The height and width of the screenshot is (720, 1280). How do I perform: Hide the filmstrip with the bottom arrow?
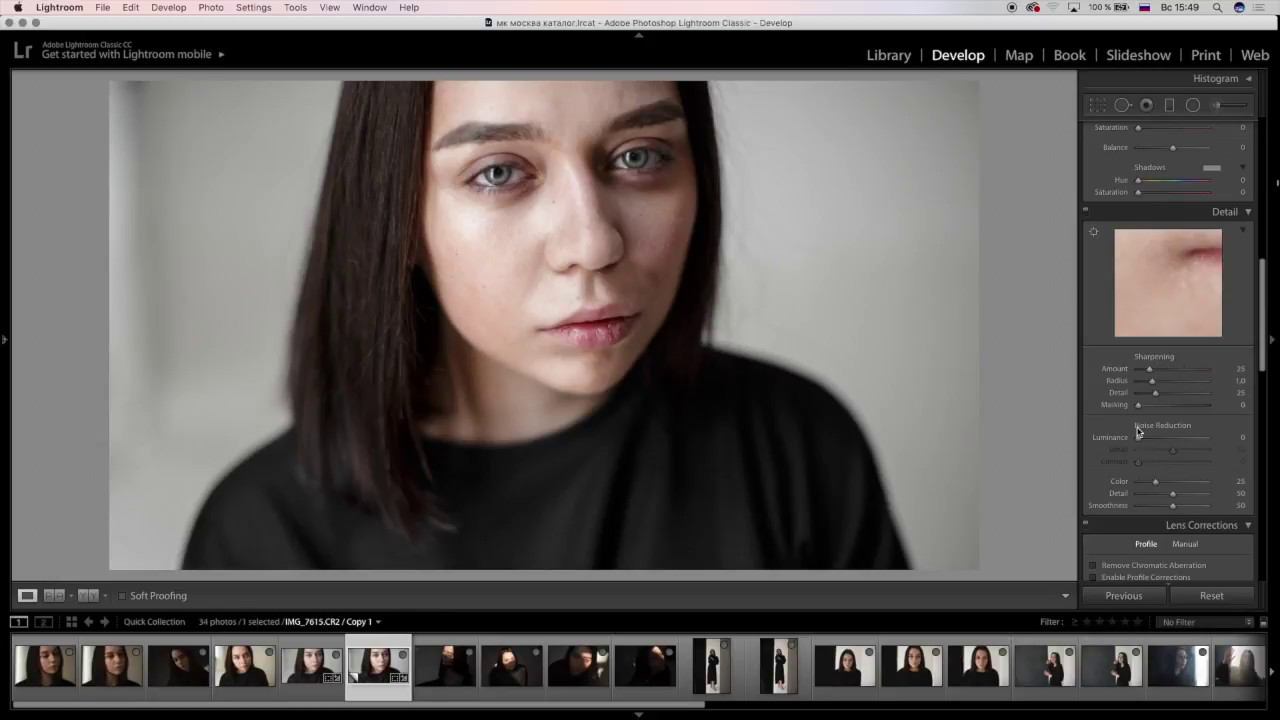coord(639,714)
